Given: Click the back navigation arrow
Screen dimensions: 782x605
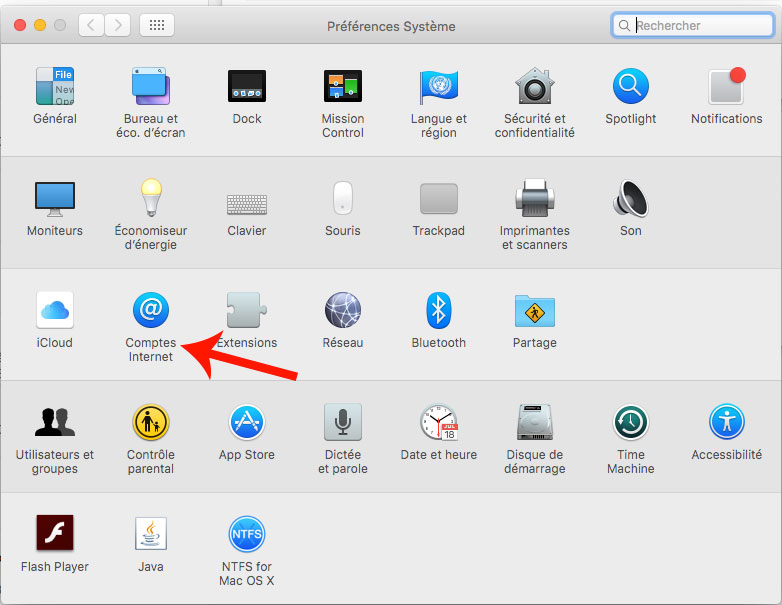Looking at the screenshot, I should [91, 25].
